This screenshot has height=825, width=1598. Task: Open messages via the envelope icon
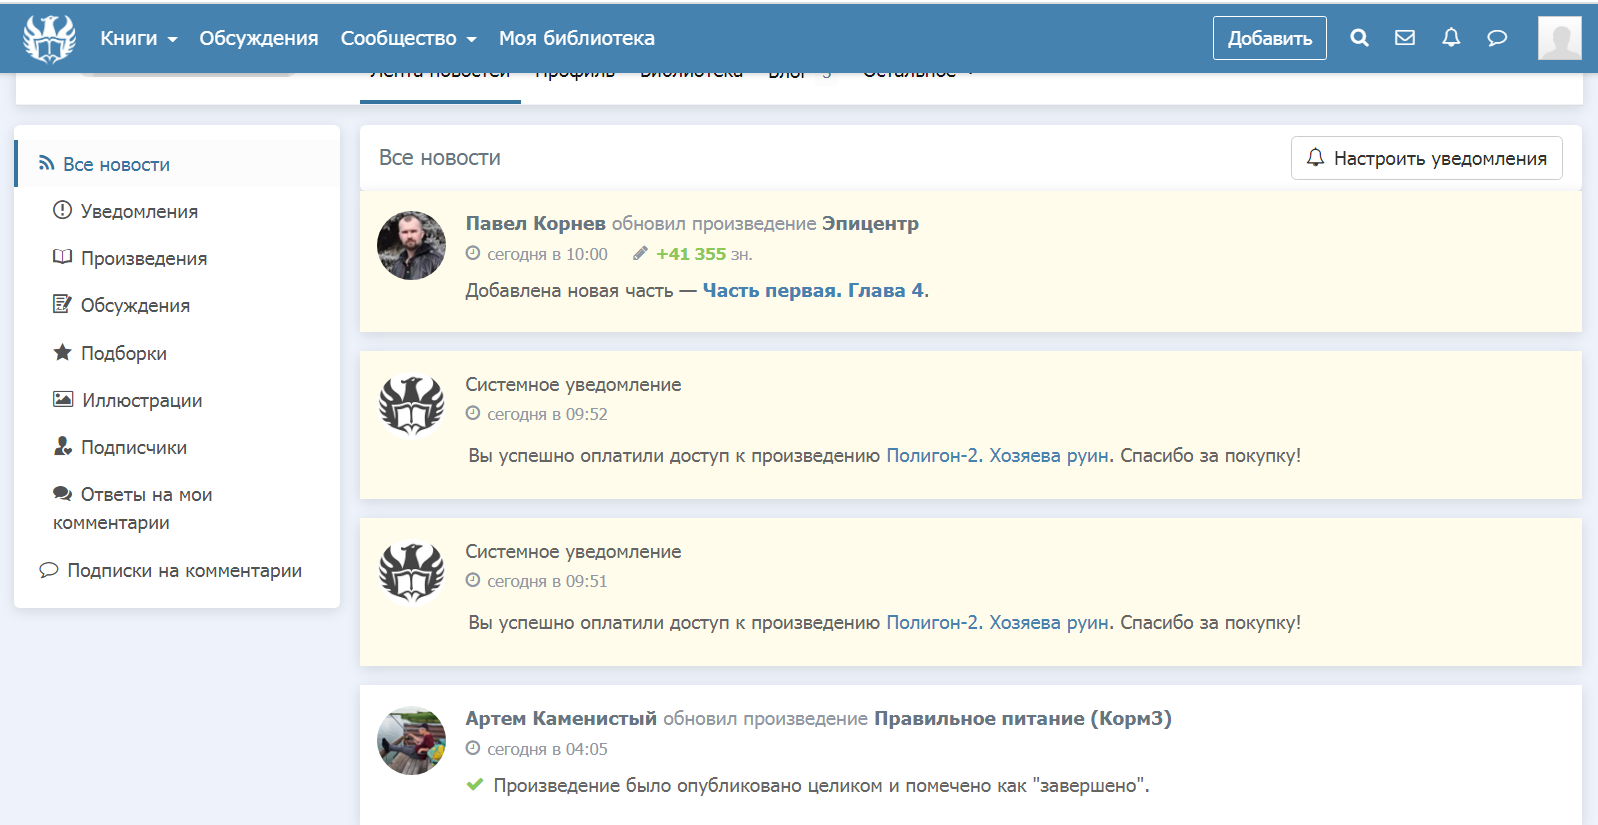coord(1405,38)
